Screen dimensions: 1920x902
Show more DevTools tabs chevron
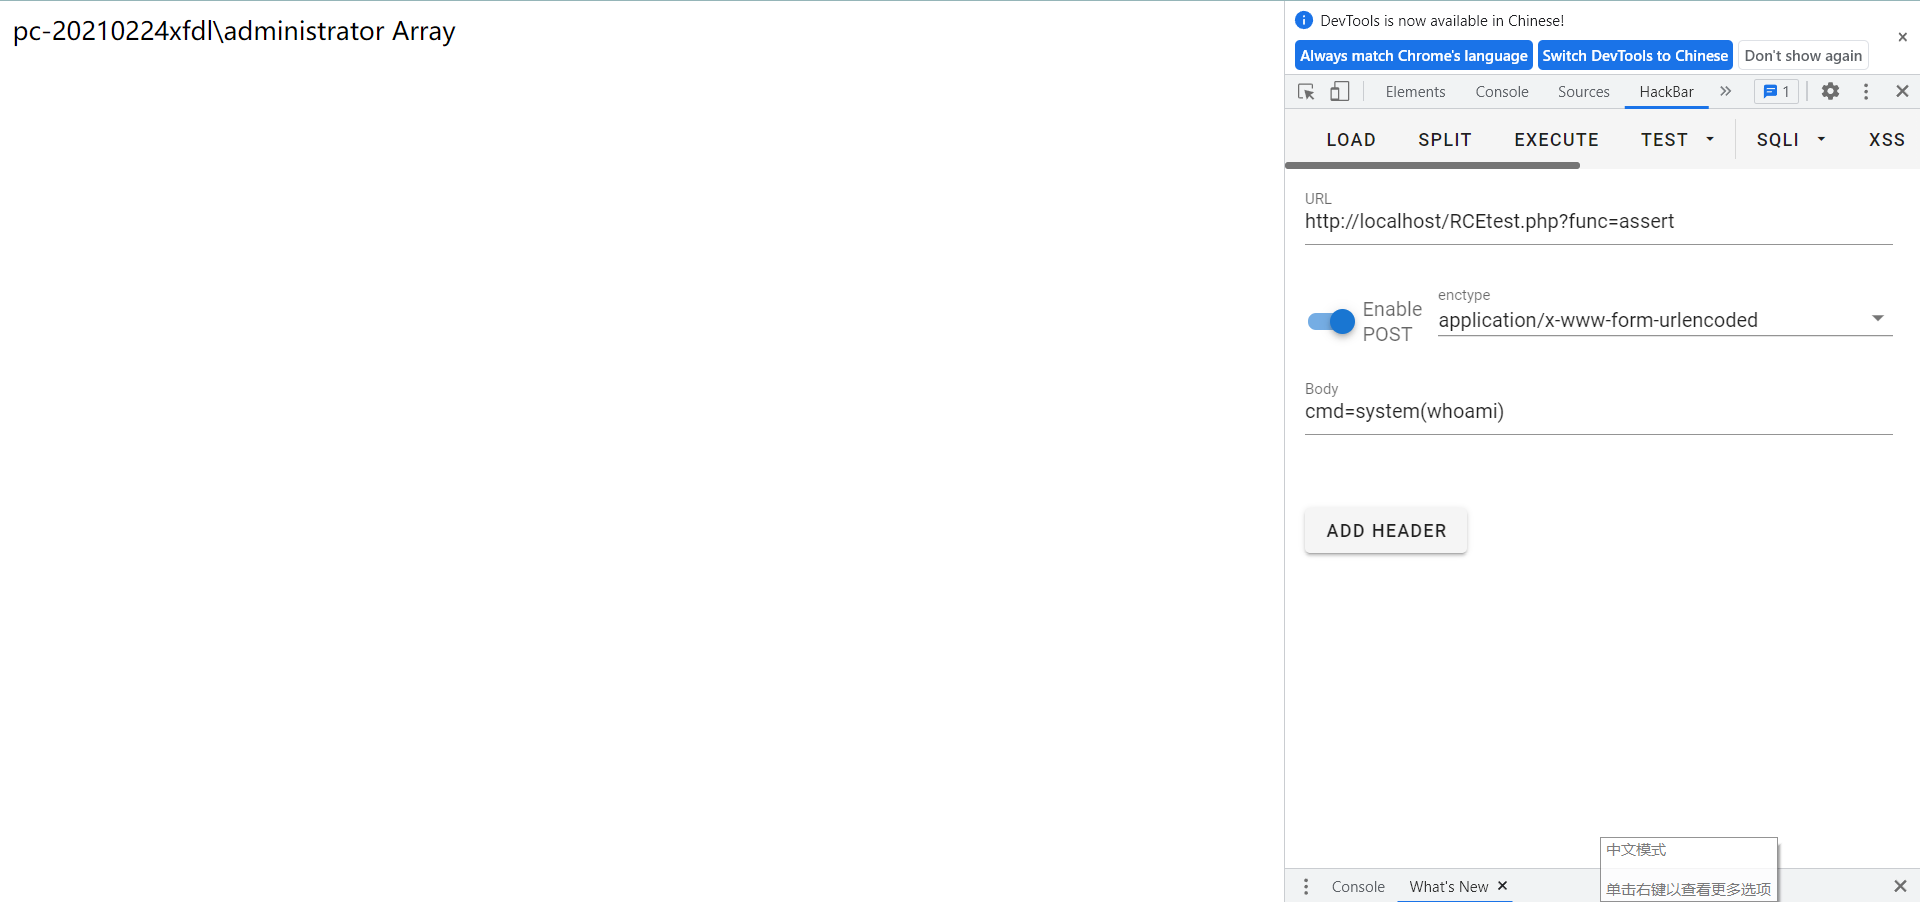1725,91
